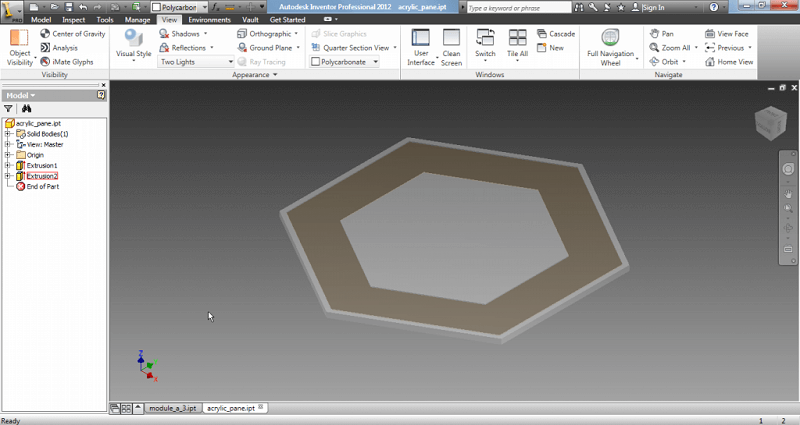Open Object Visibility options
Screen dimensions: 800x425
click(19, 47)
